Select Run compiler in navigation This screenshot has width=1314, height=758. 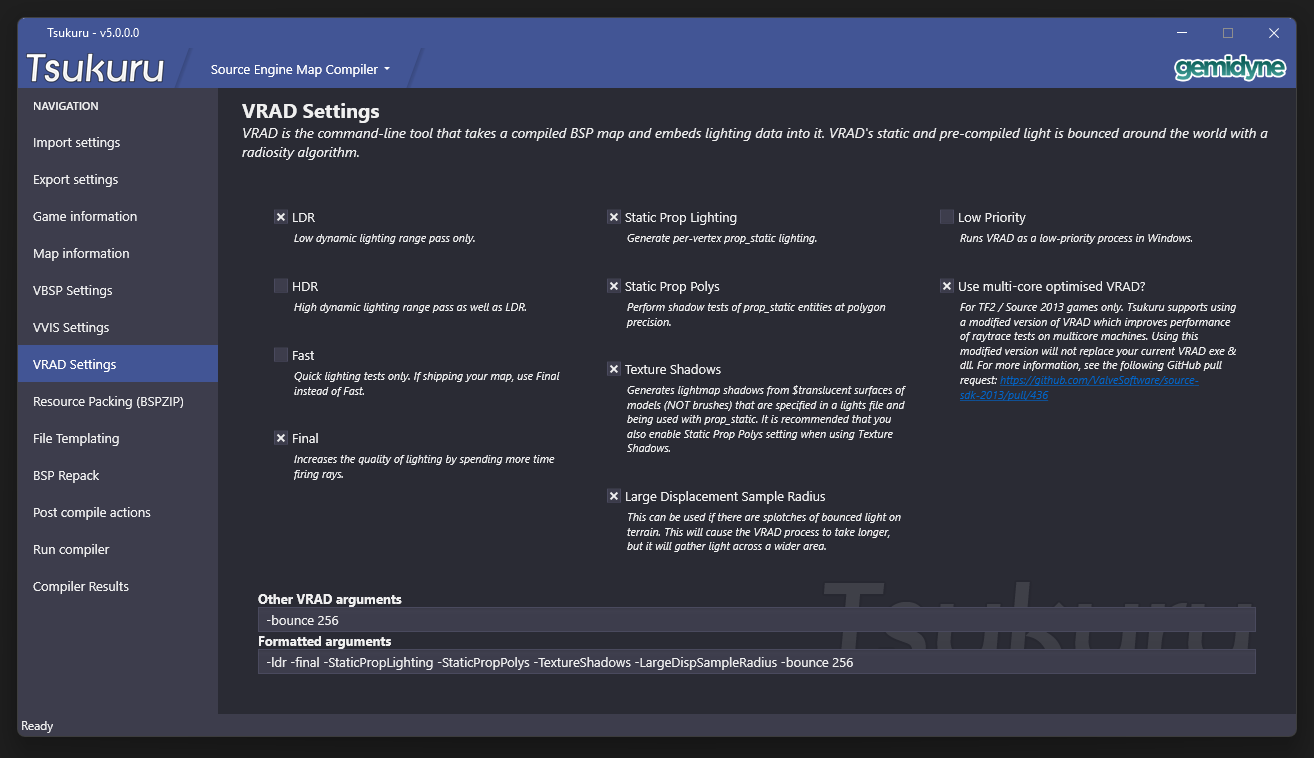coord(71,549)
